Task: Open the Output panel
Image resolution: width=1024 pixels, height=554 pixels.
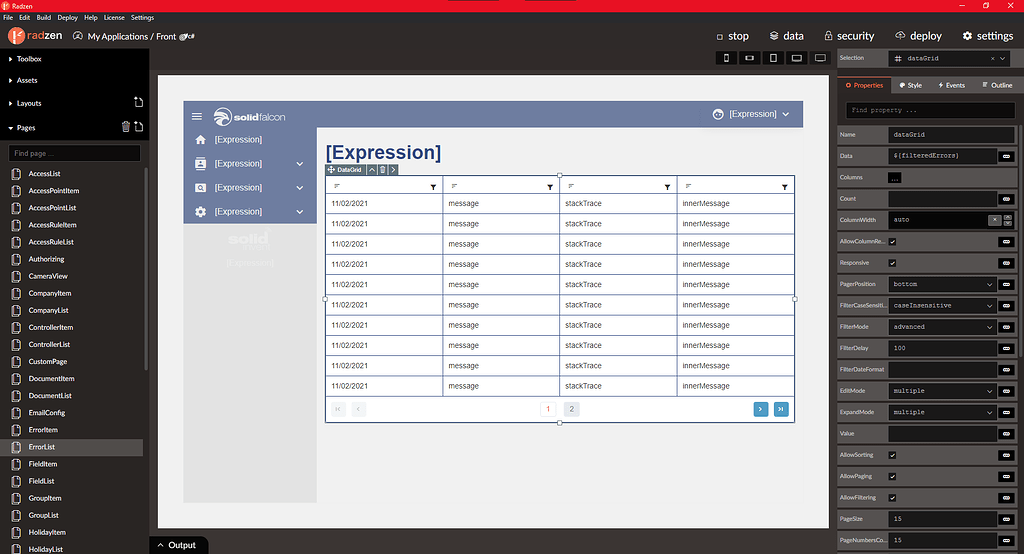Action: tap(177, 545)
